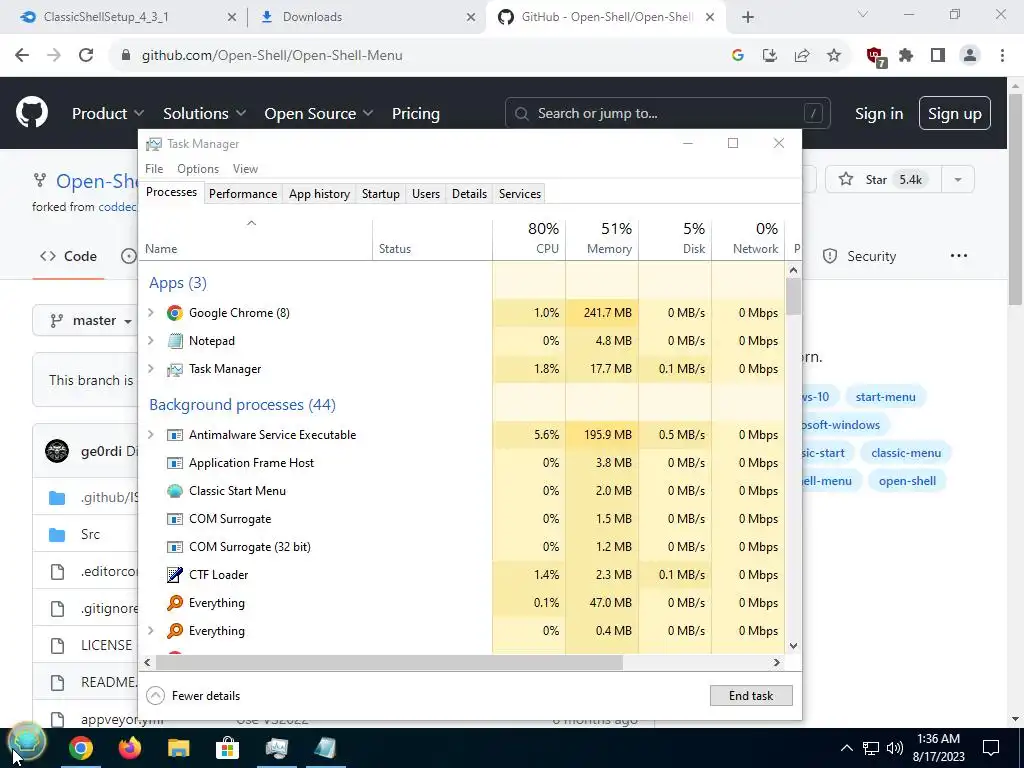Click the browser back arrow
The height and width of the screenshot is (768, 1024).
[22, 56]
